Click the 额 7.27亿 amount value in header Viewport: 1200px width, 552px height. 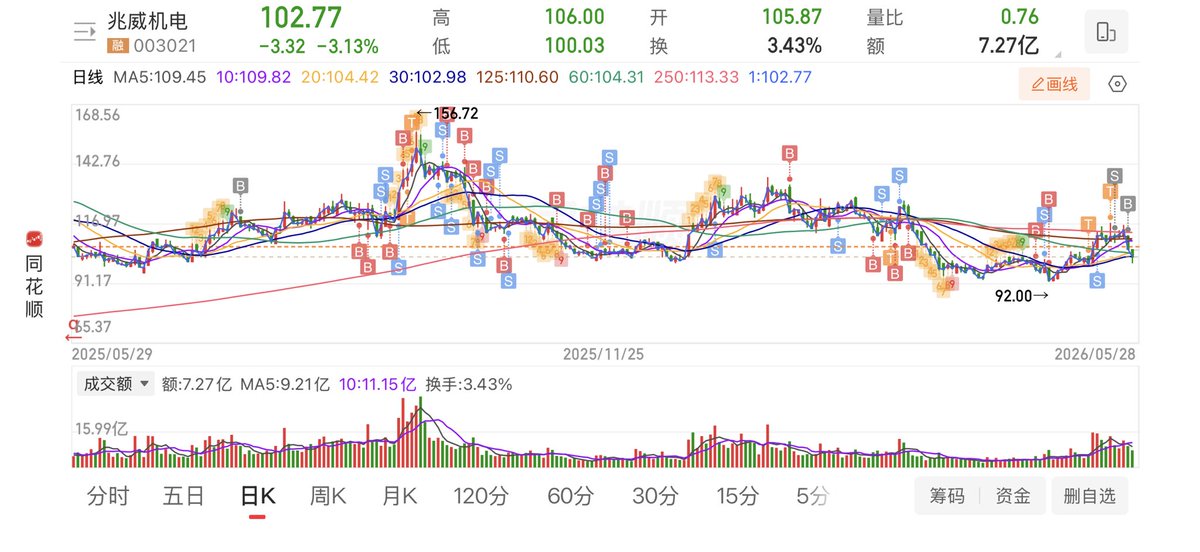coord(1007,46)
